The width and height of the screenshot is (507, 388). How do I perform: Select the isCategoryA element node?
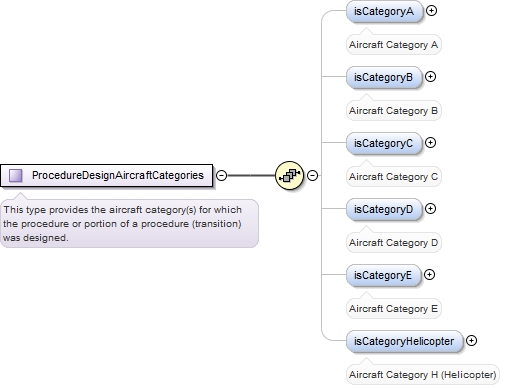[385, 11]
